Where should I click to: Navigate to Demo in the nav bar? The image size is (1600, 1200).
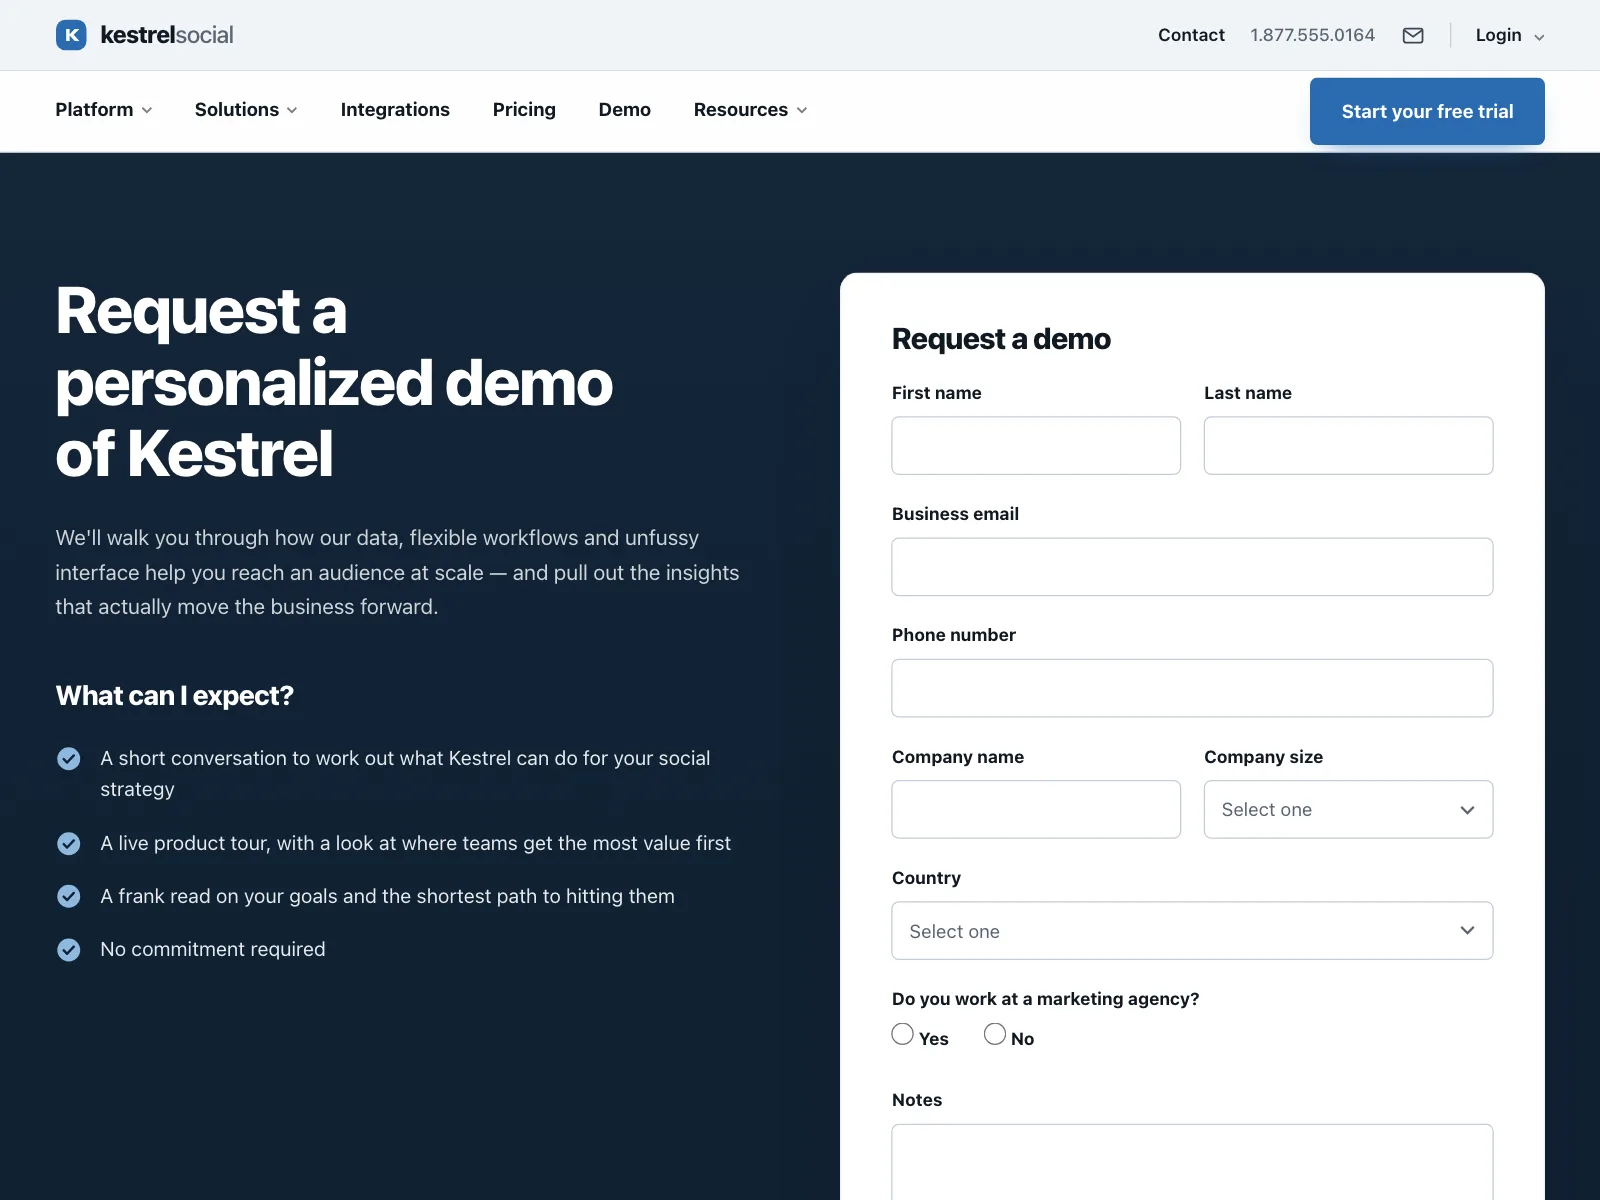tap(625, 110)
